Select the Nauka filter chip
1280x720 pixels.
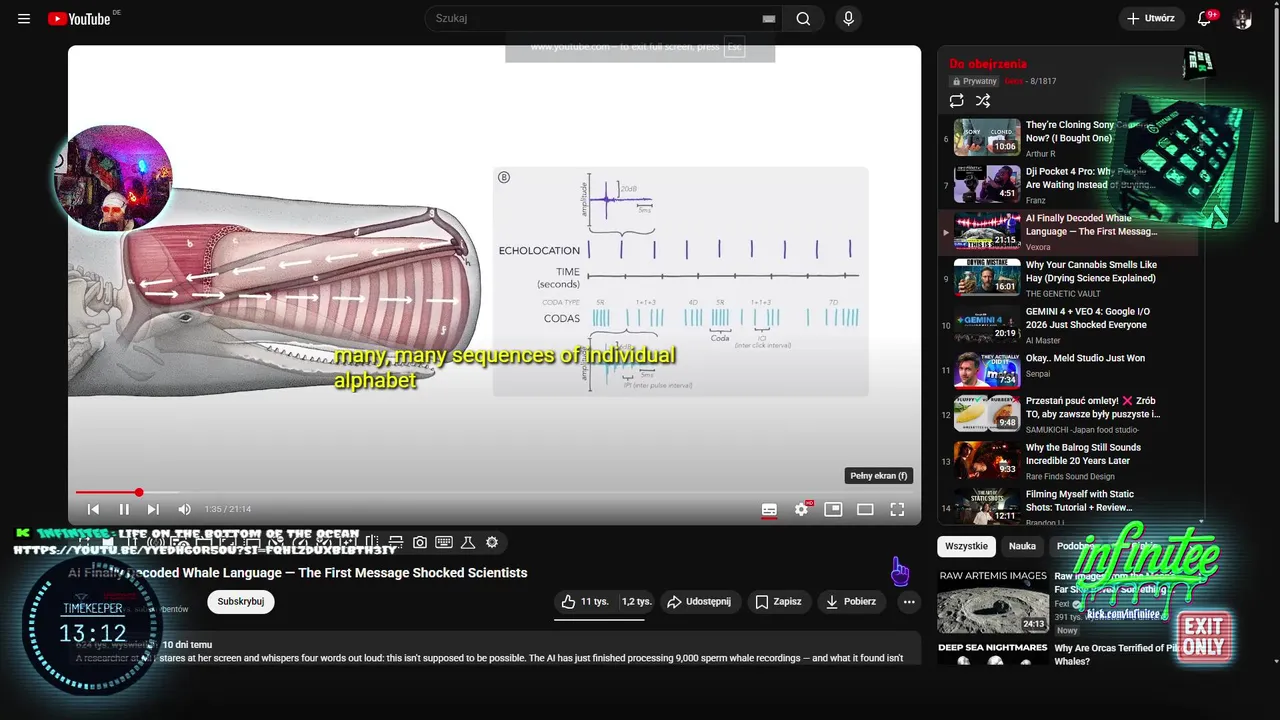point(1022,546)
